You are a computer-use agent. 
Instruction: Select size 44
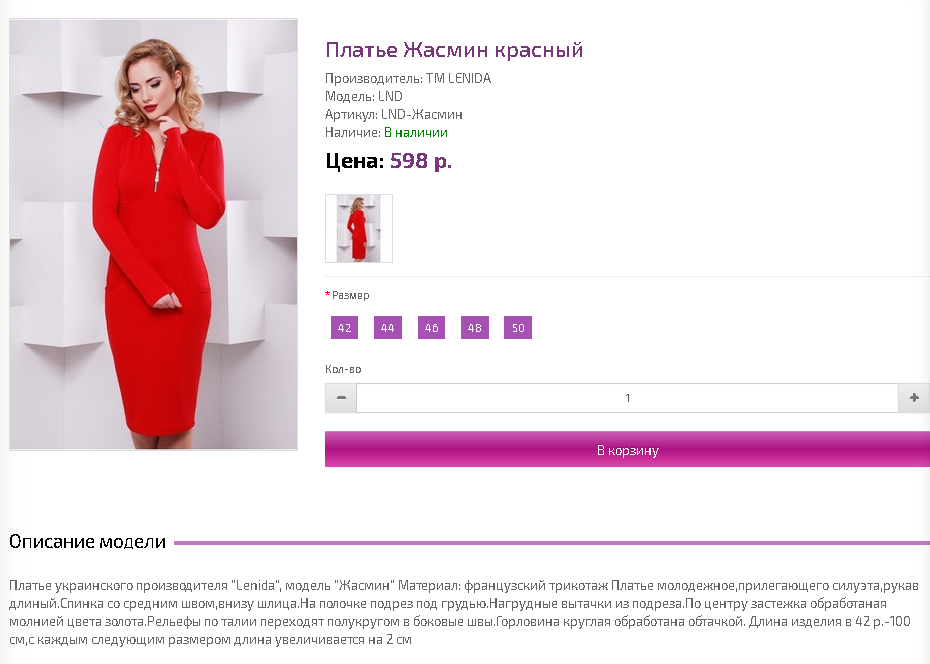coord(388,327)
